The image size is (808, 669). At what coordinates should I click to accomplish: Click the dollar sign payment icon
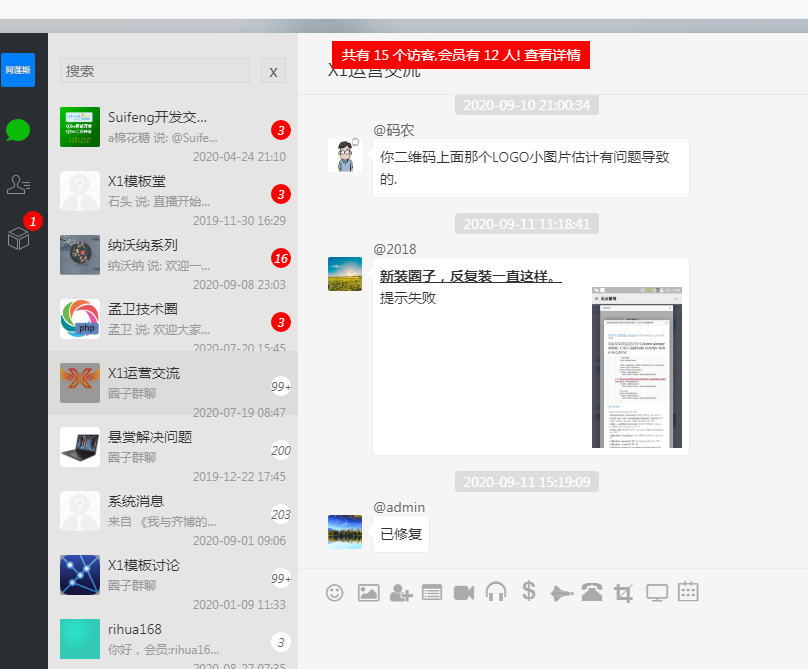(529, 591)
